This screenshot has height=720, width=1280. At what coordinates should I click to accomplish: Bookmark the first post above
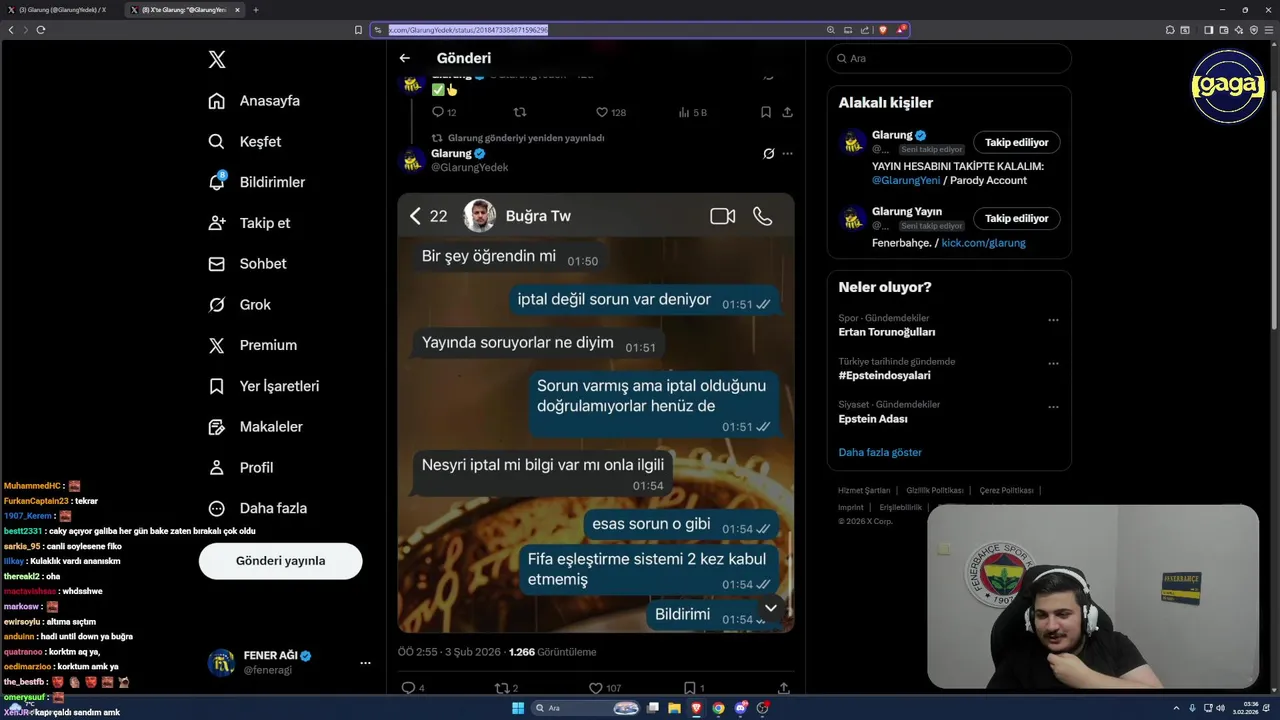click(766, 113)
